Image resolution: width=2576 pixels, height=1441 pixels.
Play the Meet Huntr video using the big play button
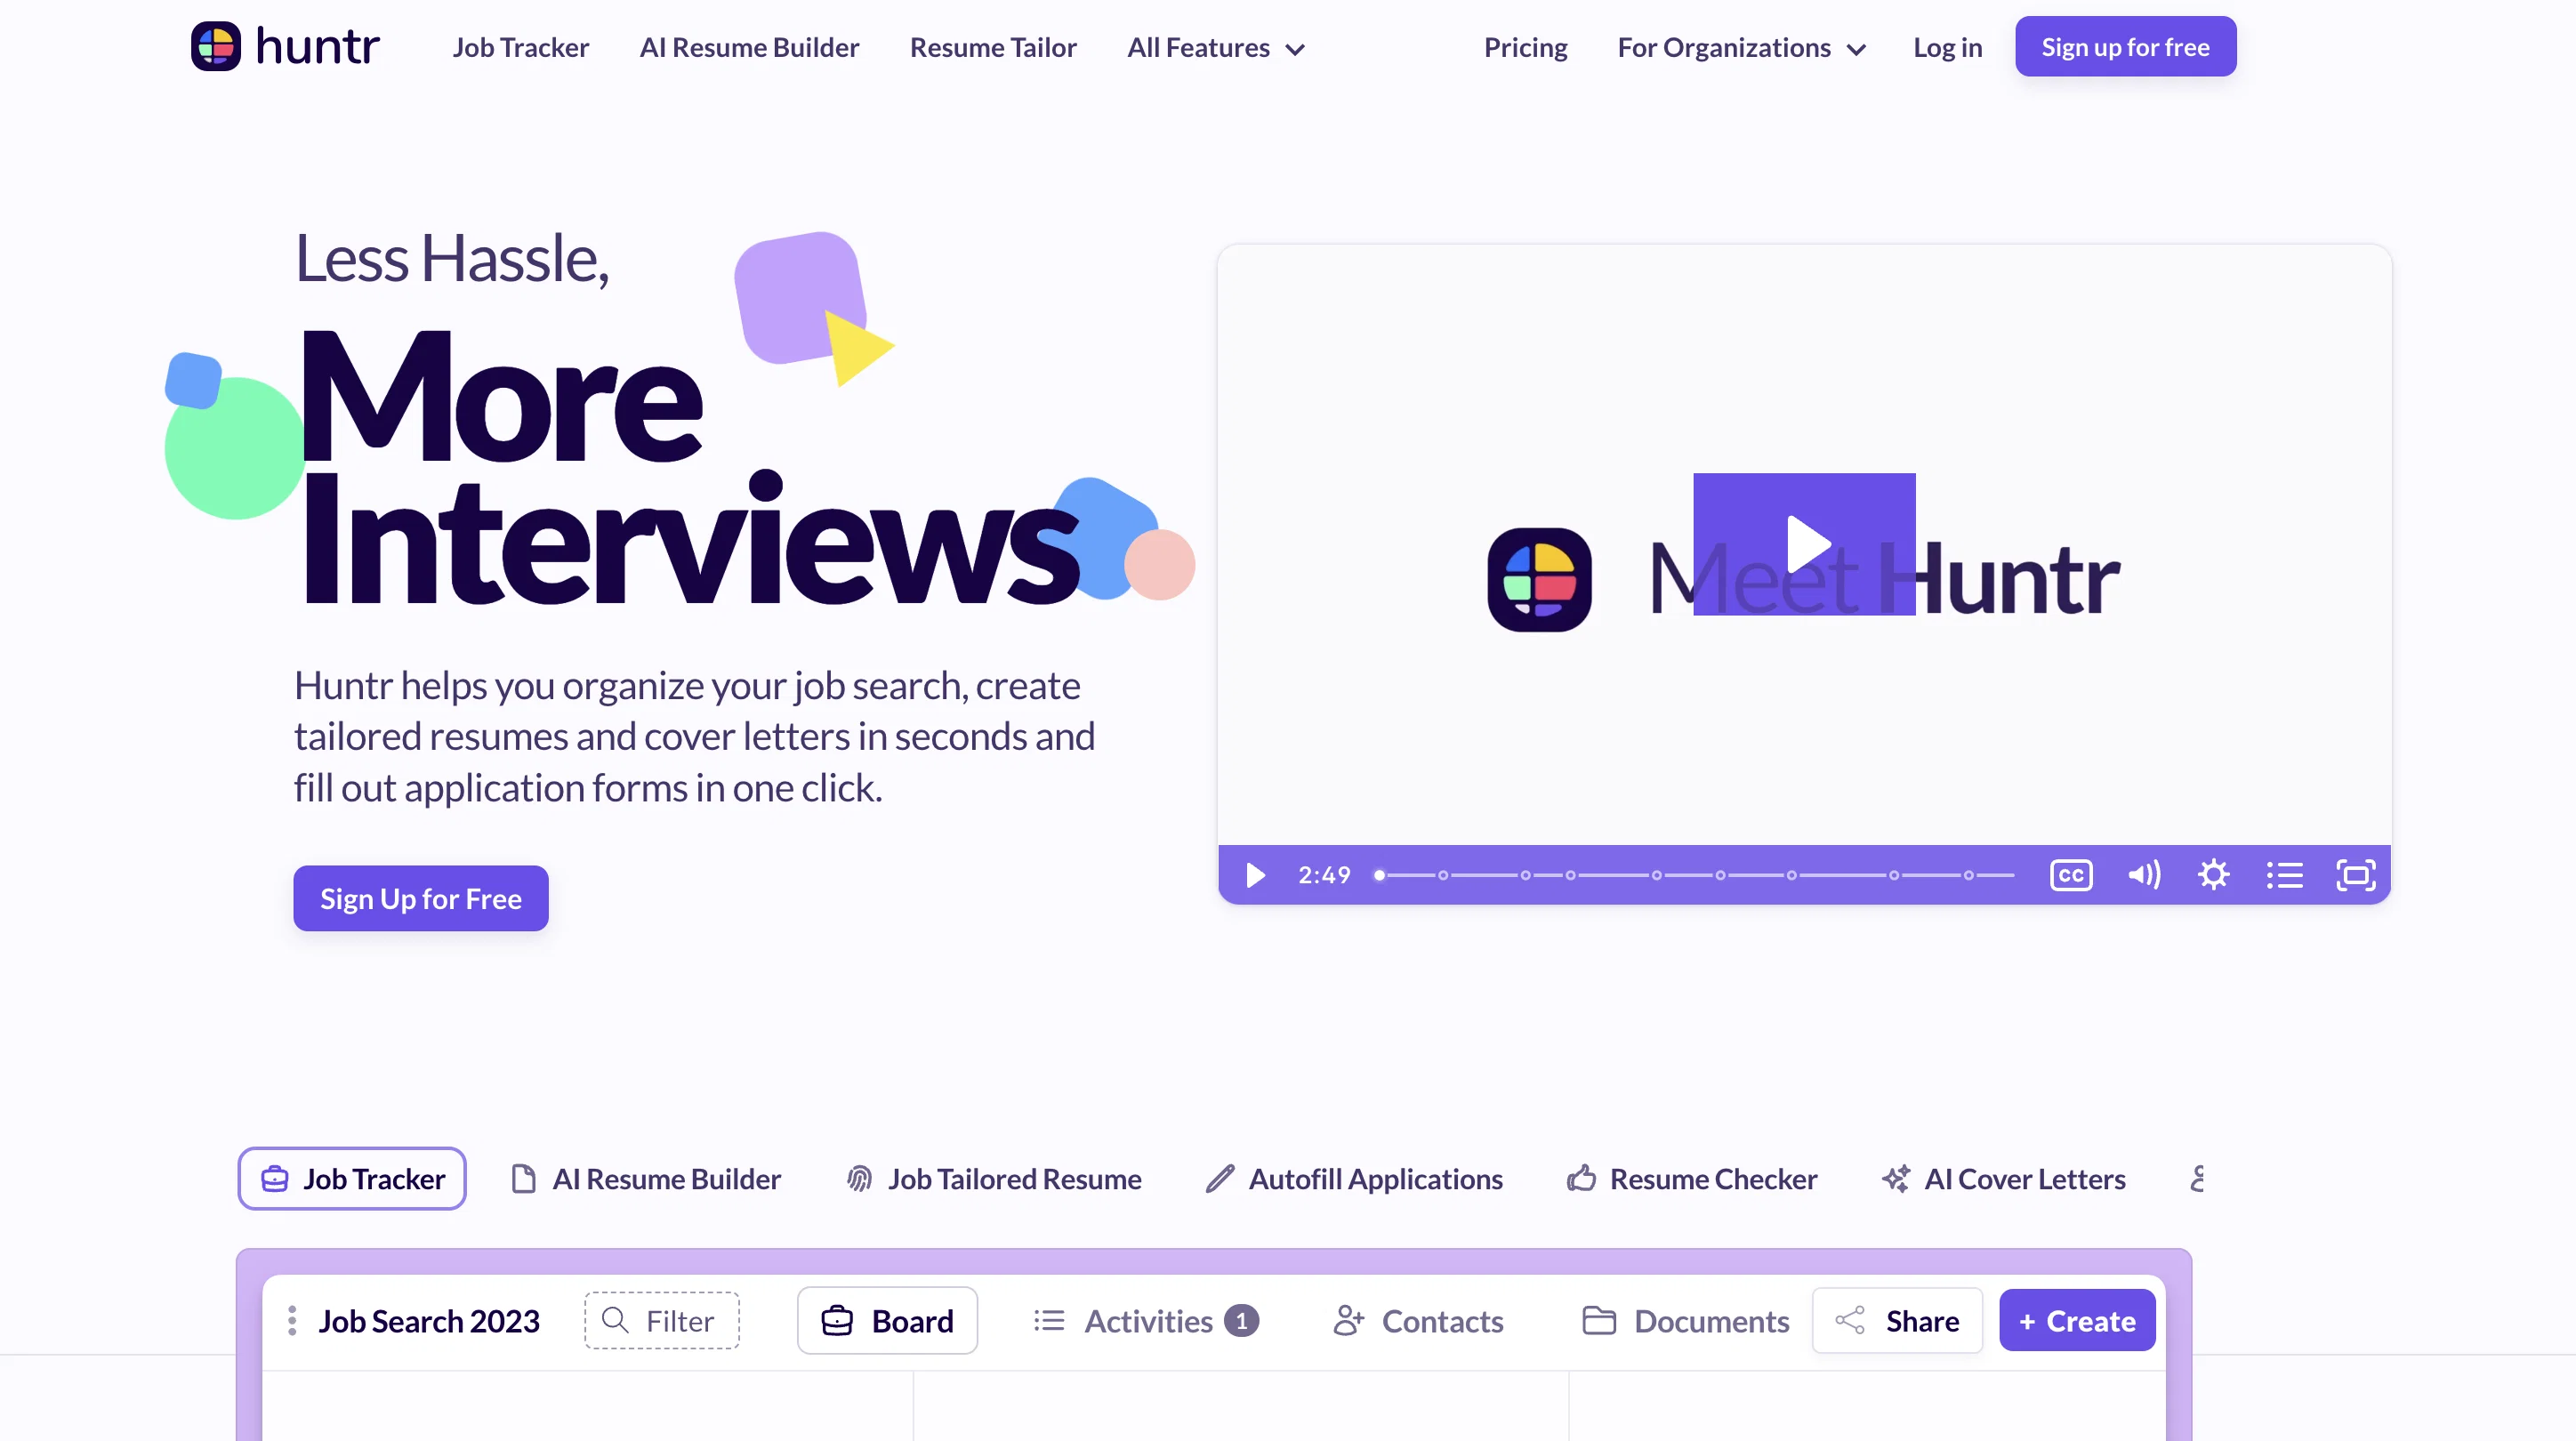(1804, 544)
